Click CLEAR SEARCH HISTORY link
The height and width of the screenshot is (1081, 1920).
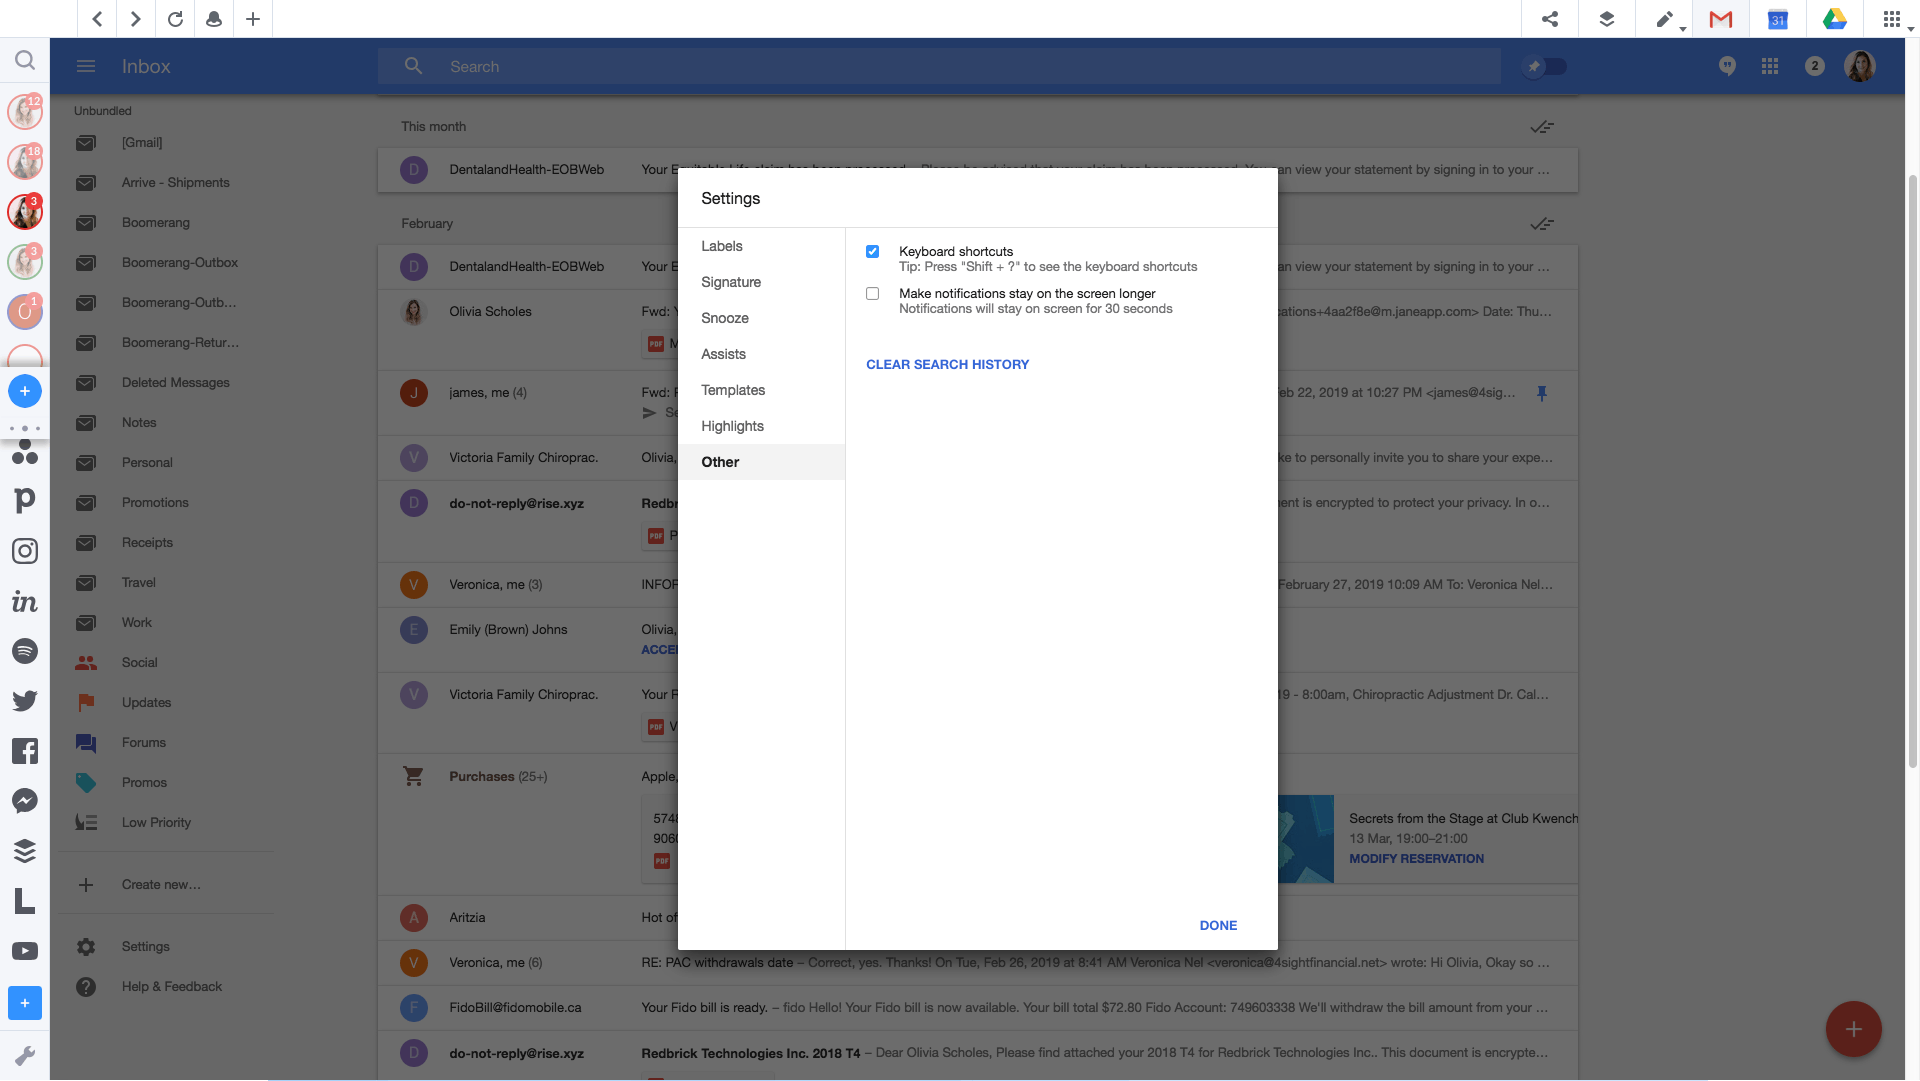pos(947,364)
